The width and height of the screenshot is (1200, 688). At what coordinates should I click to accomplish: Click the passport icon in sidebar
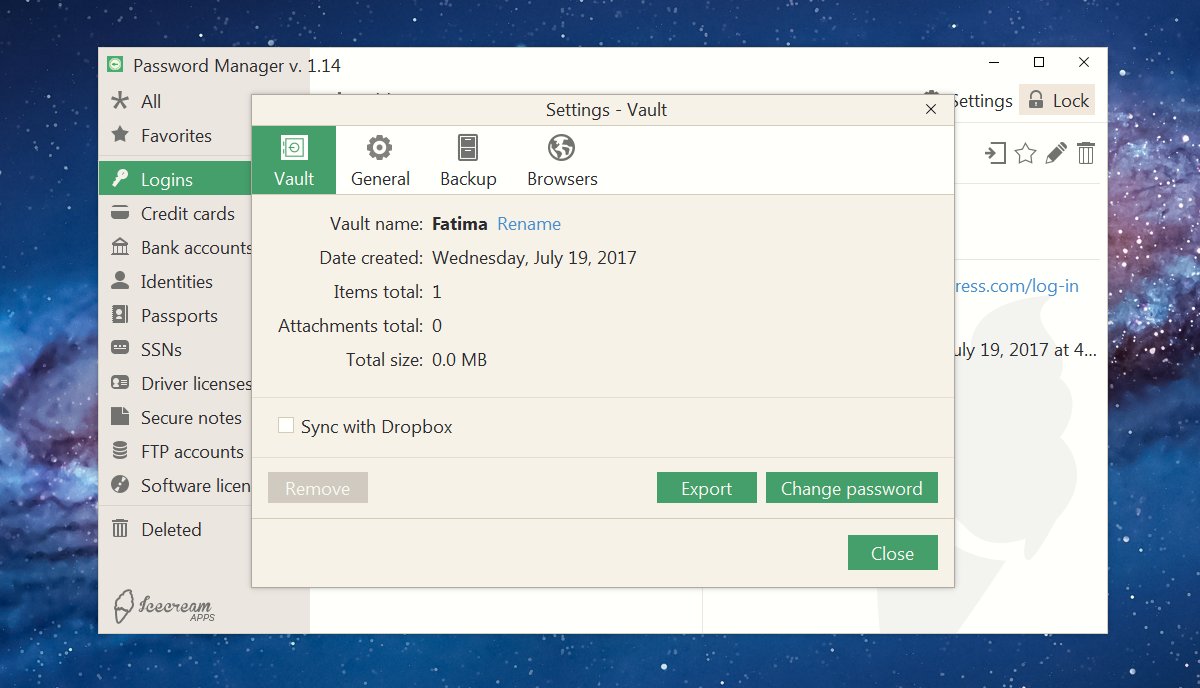click(120, 314)
